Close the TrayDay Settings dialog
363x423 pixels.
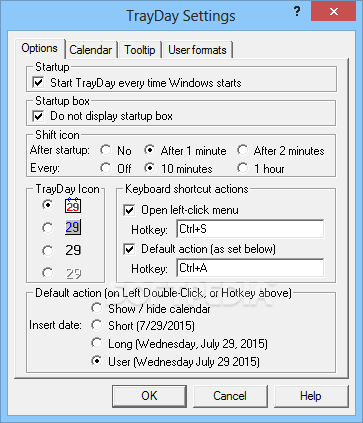(333, 11)
